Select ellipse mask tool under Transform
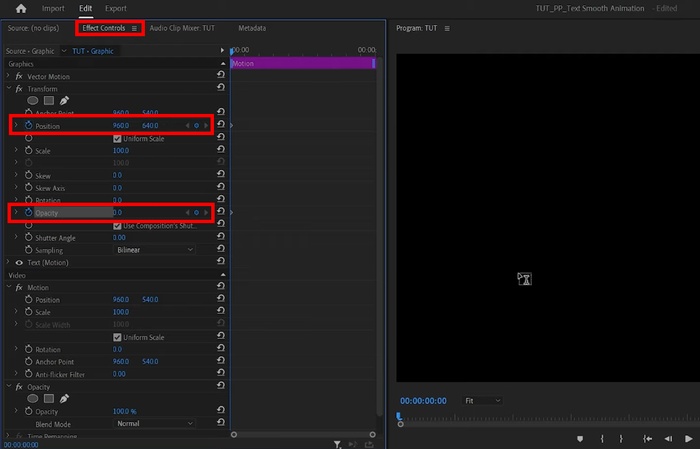 tap(32, 101)
